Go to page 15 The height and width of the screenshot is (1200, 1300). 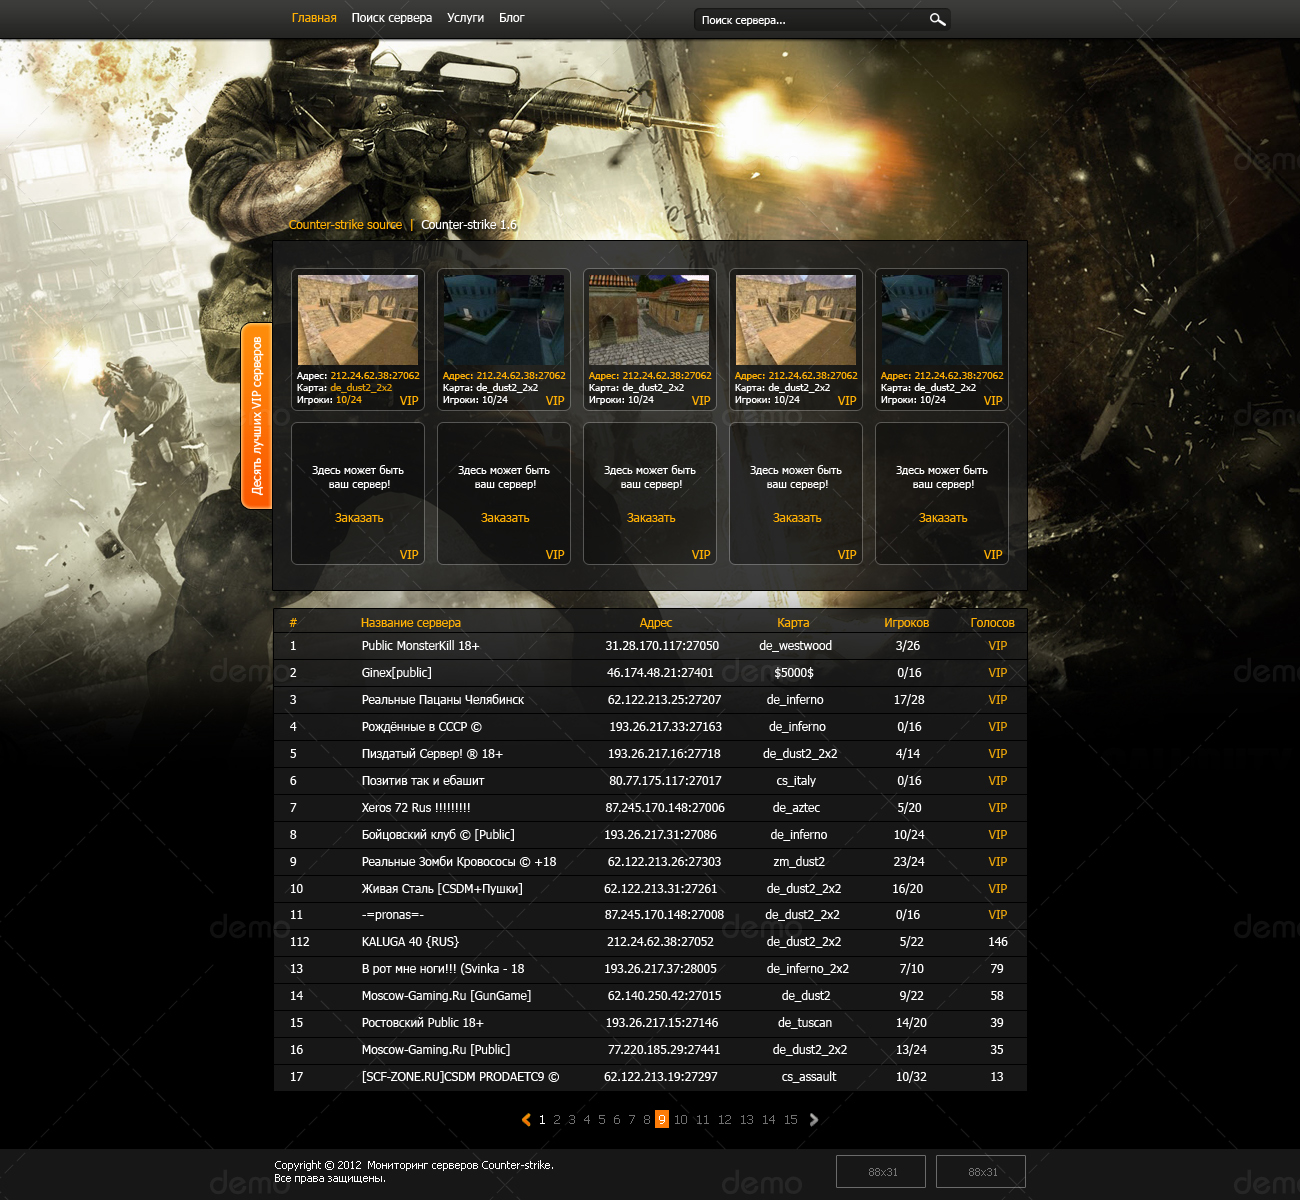[x=791, y=1120]
